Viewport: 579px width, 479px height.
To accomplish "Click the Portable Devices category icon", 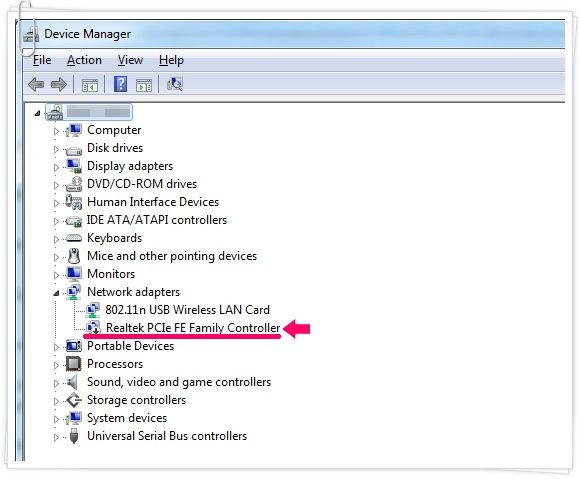I will tap(74, 346).
